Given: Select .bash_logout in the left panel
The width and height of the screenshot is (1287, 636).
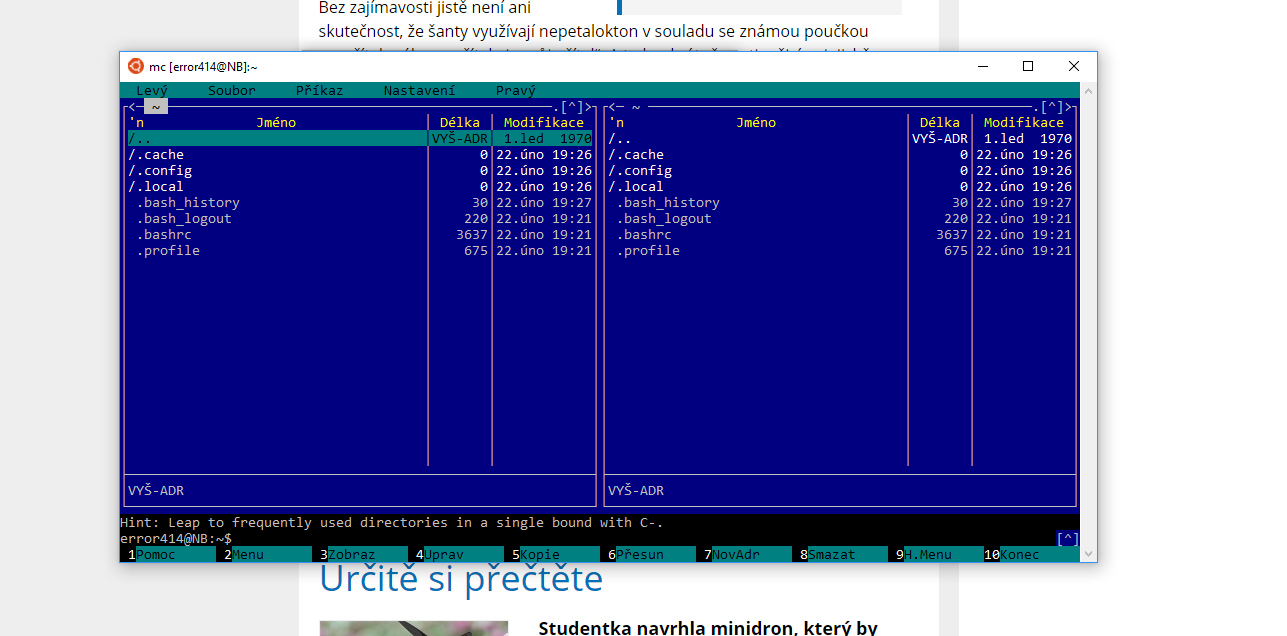Looking at the screenshot, I should 360,218.
